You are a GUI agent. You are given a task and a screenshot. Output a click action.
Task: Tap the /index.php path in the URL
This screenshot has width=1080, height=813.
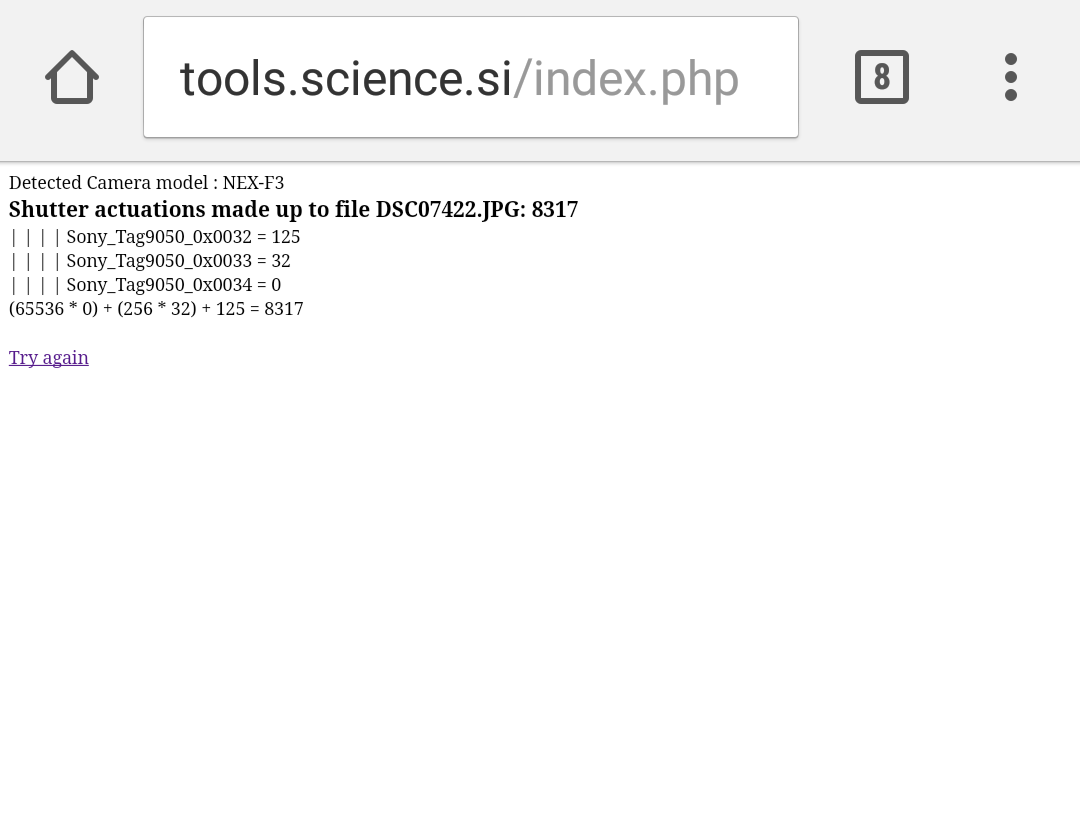point(626,79)
